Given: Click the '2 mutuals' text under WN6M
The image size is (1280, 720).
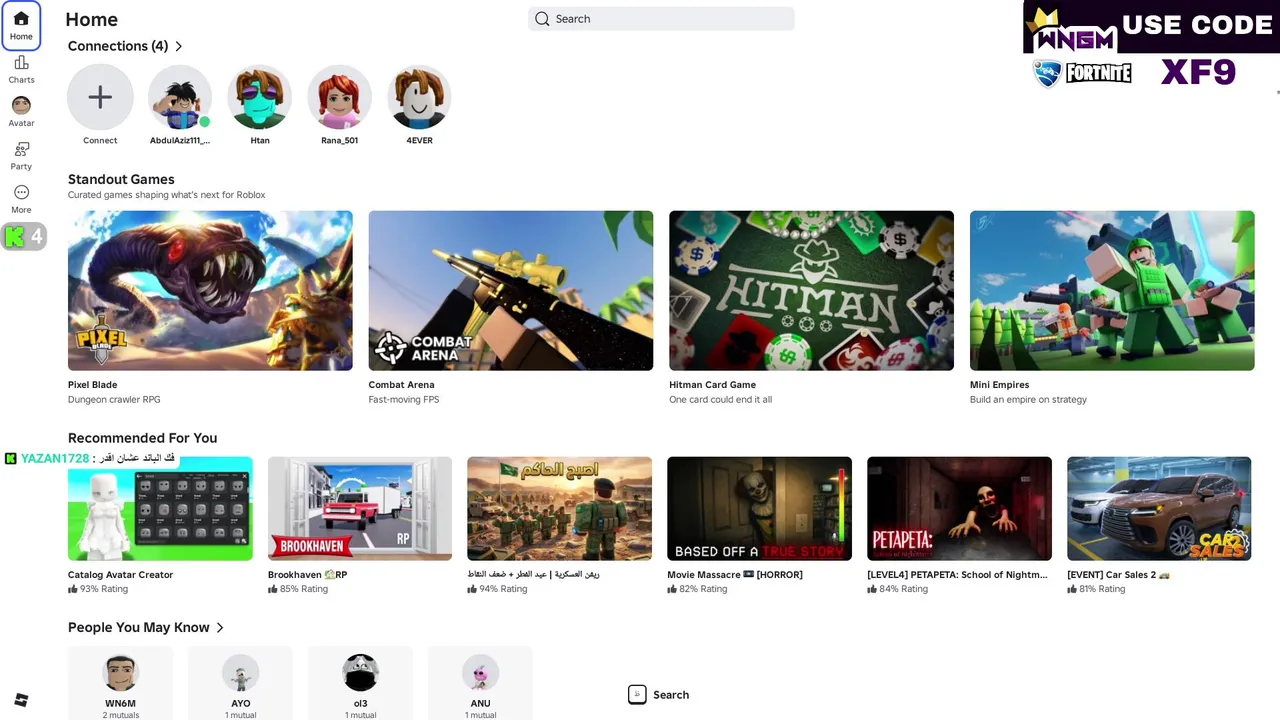Looking at the screenshot, I should [x=120, y=716].
